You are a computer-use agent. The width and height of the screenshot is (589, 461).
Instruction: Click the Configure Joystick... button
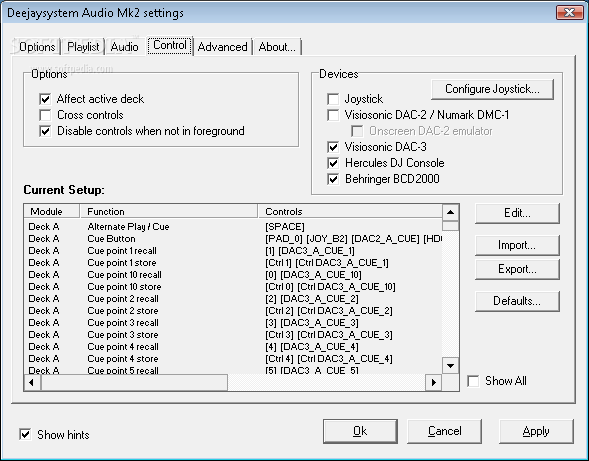pyautogui.click(x=492, y=89)
